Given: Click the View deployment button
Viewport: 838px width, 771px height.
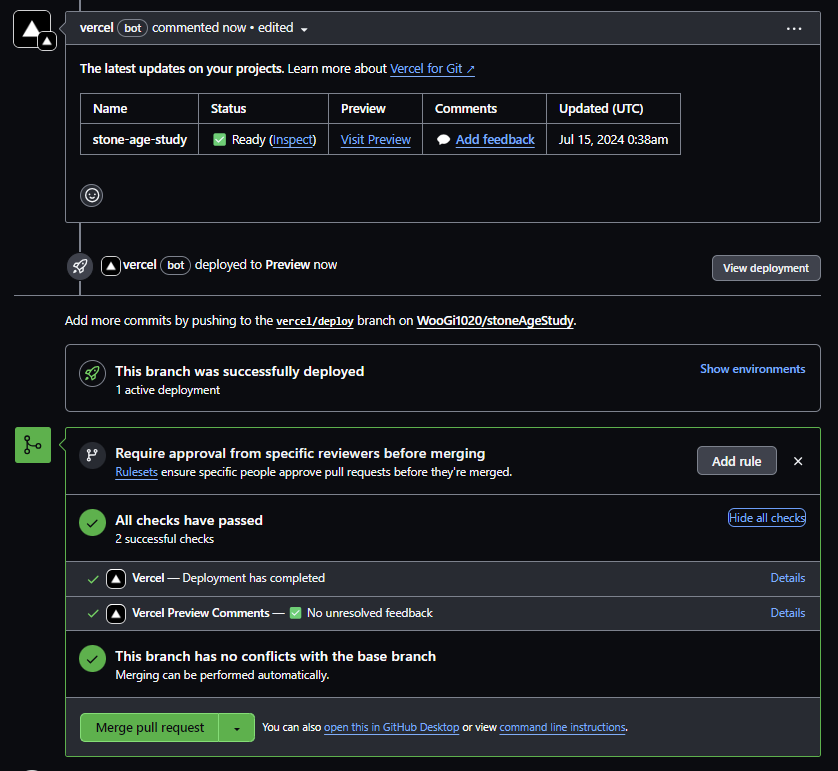Looking at the screenshot, I should (766, 268).
